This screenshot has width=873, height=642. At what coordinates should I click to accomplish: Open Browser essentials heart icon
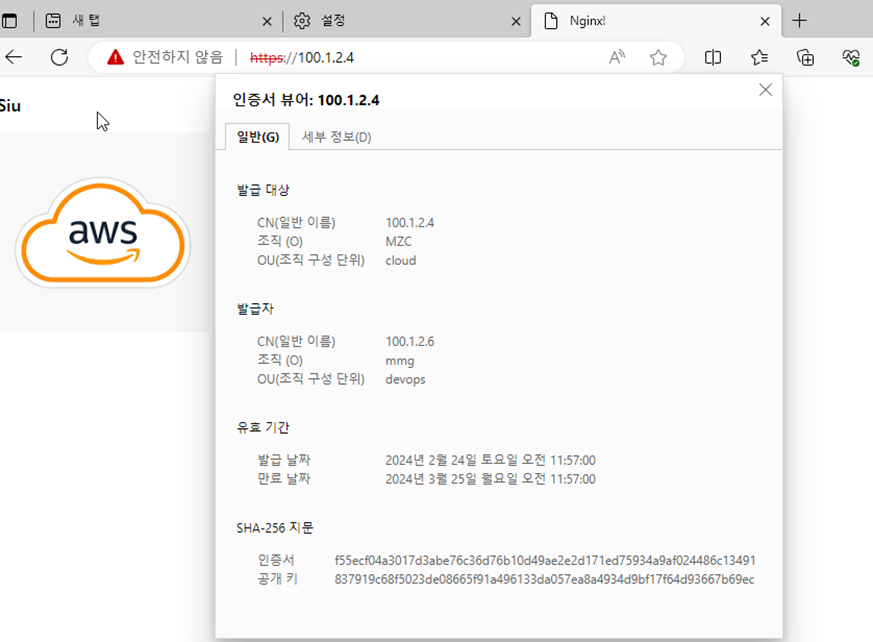pyautogui.click(x=851, y=57)
